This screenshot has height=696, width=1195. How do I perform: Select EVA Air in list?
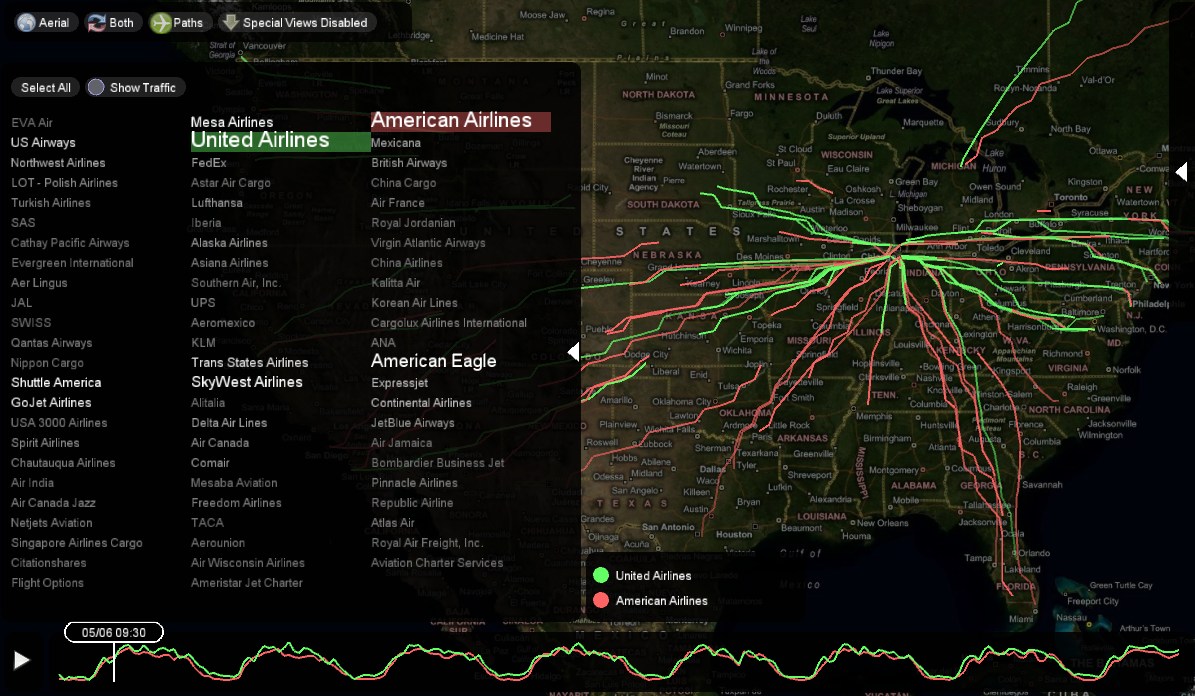pyautogui.click(x=31, y=123)
